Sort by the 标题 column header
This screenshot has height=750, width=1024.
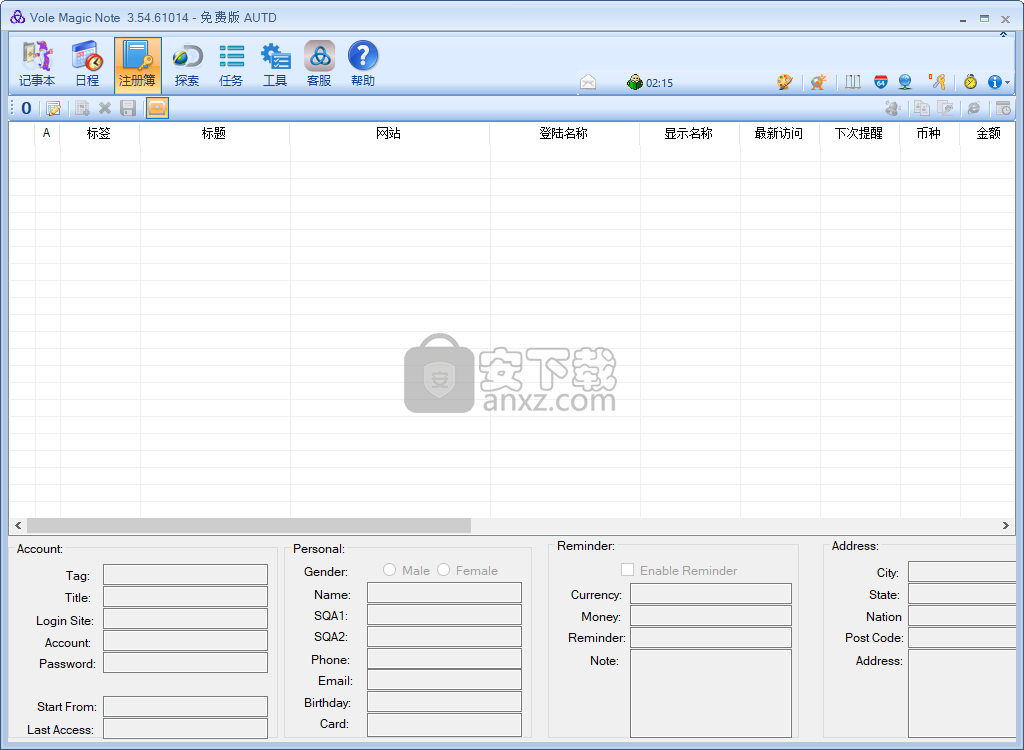tap(214, 133)
